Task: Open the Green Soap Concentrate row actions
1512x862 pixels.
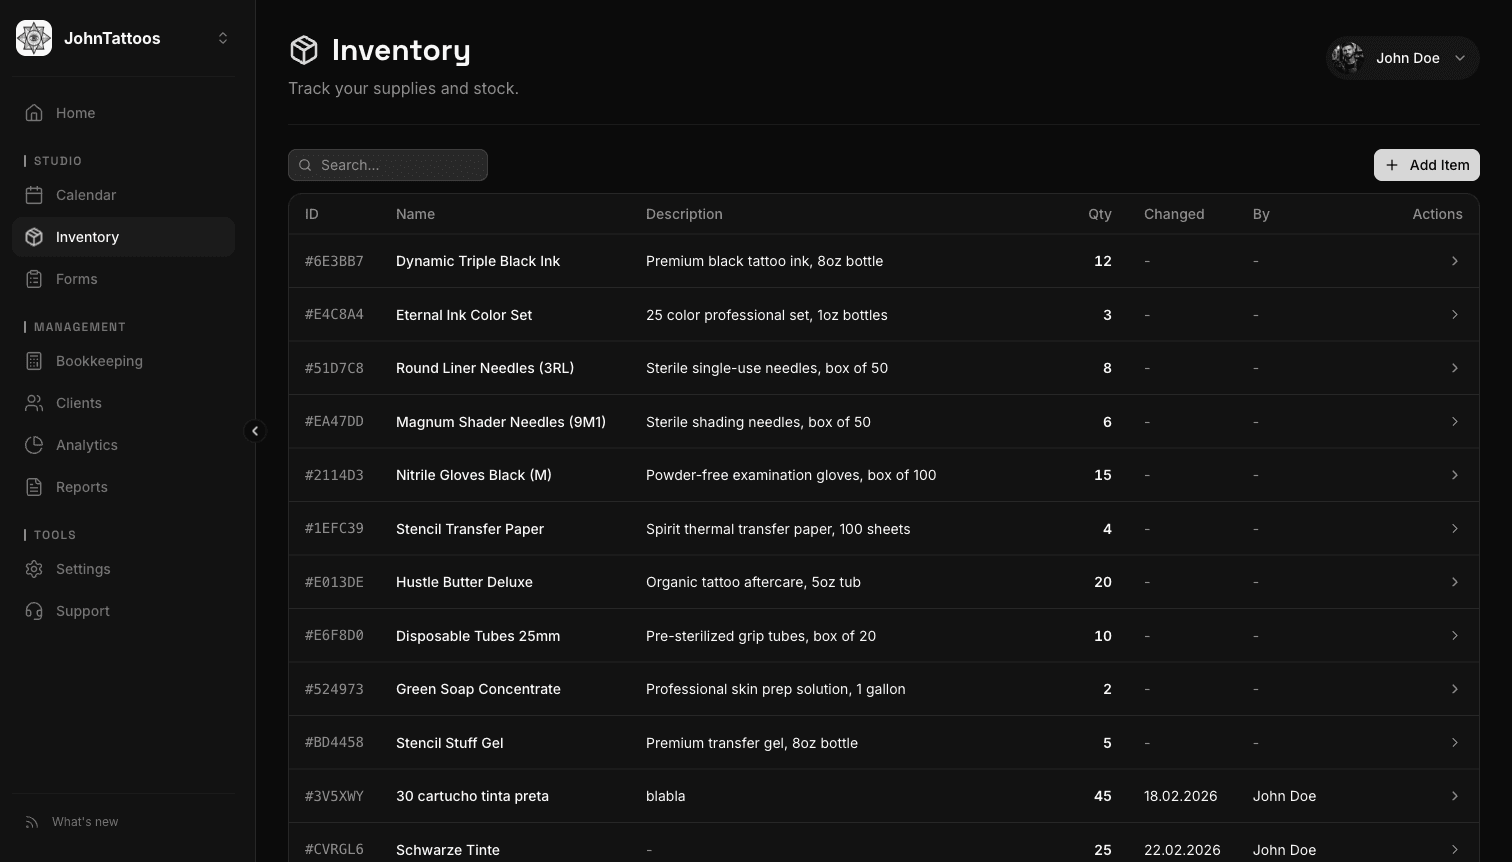Action: coord(1455,688)
